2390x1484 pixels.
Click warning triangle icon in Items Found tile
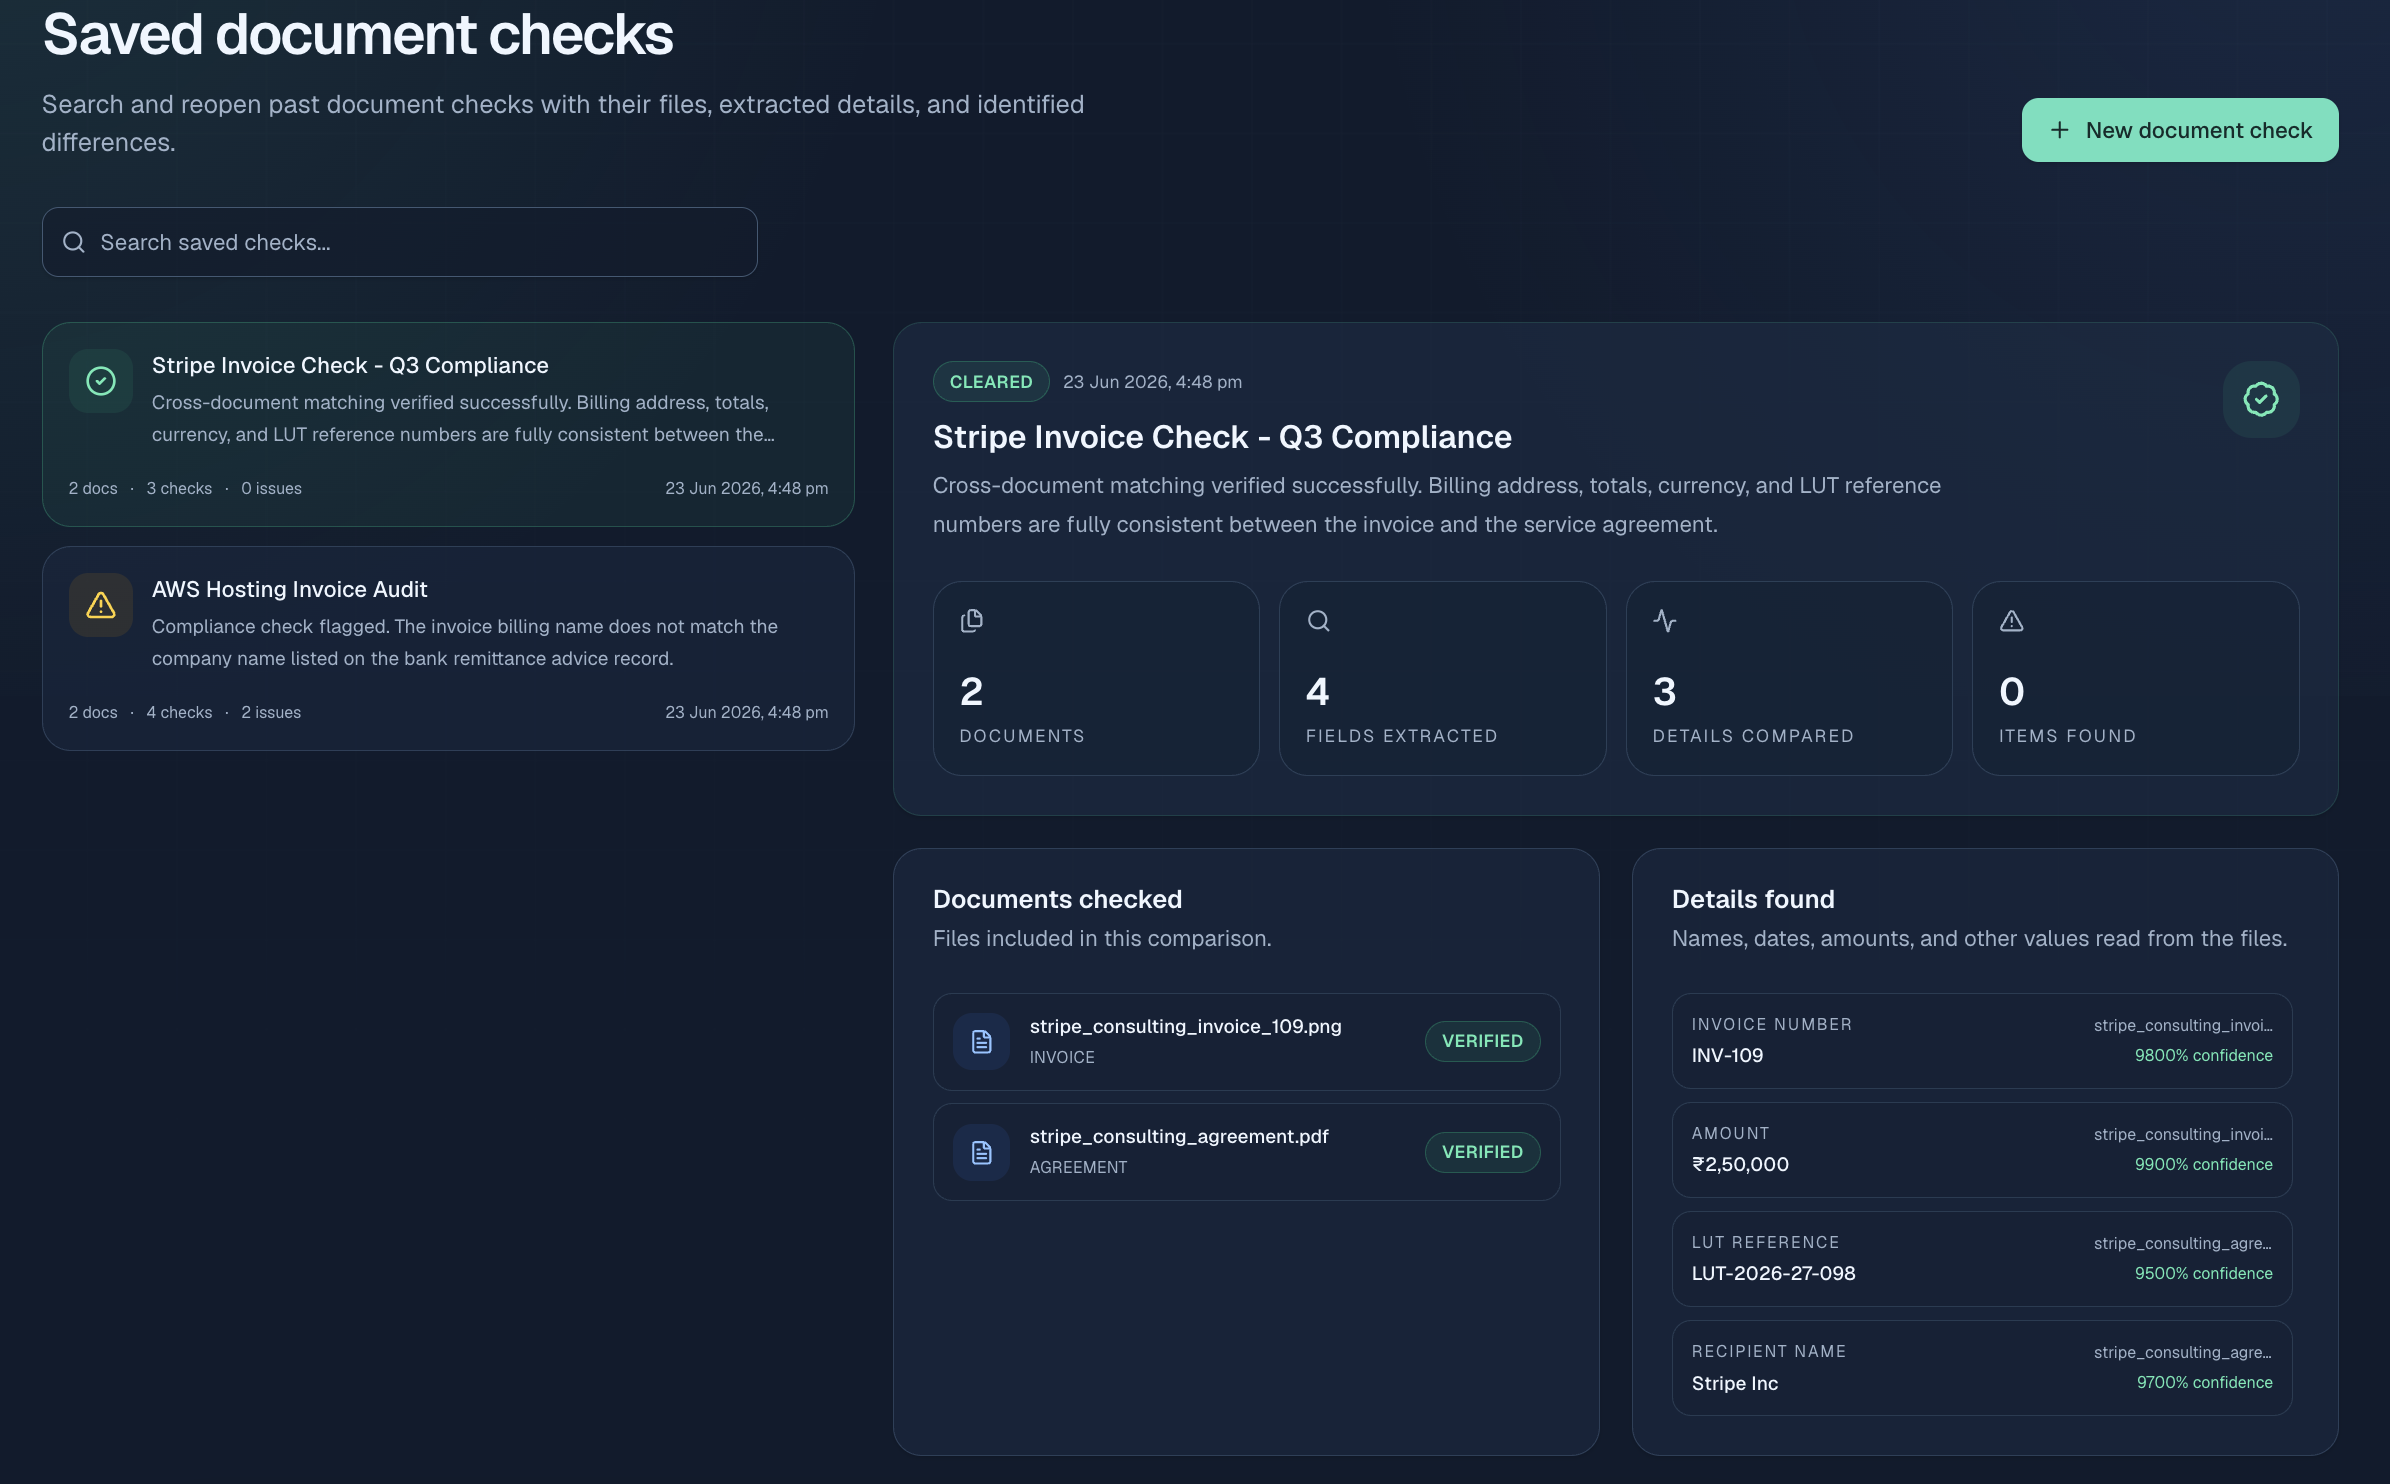(x=2011, y=621)
